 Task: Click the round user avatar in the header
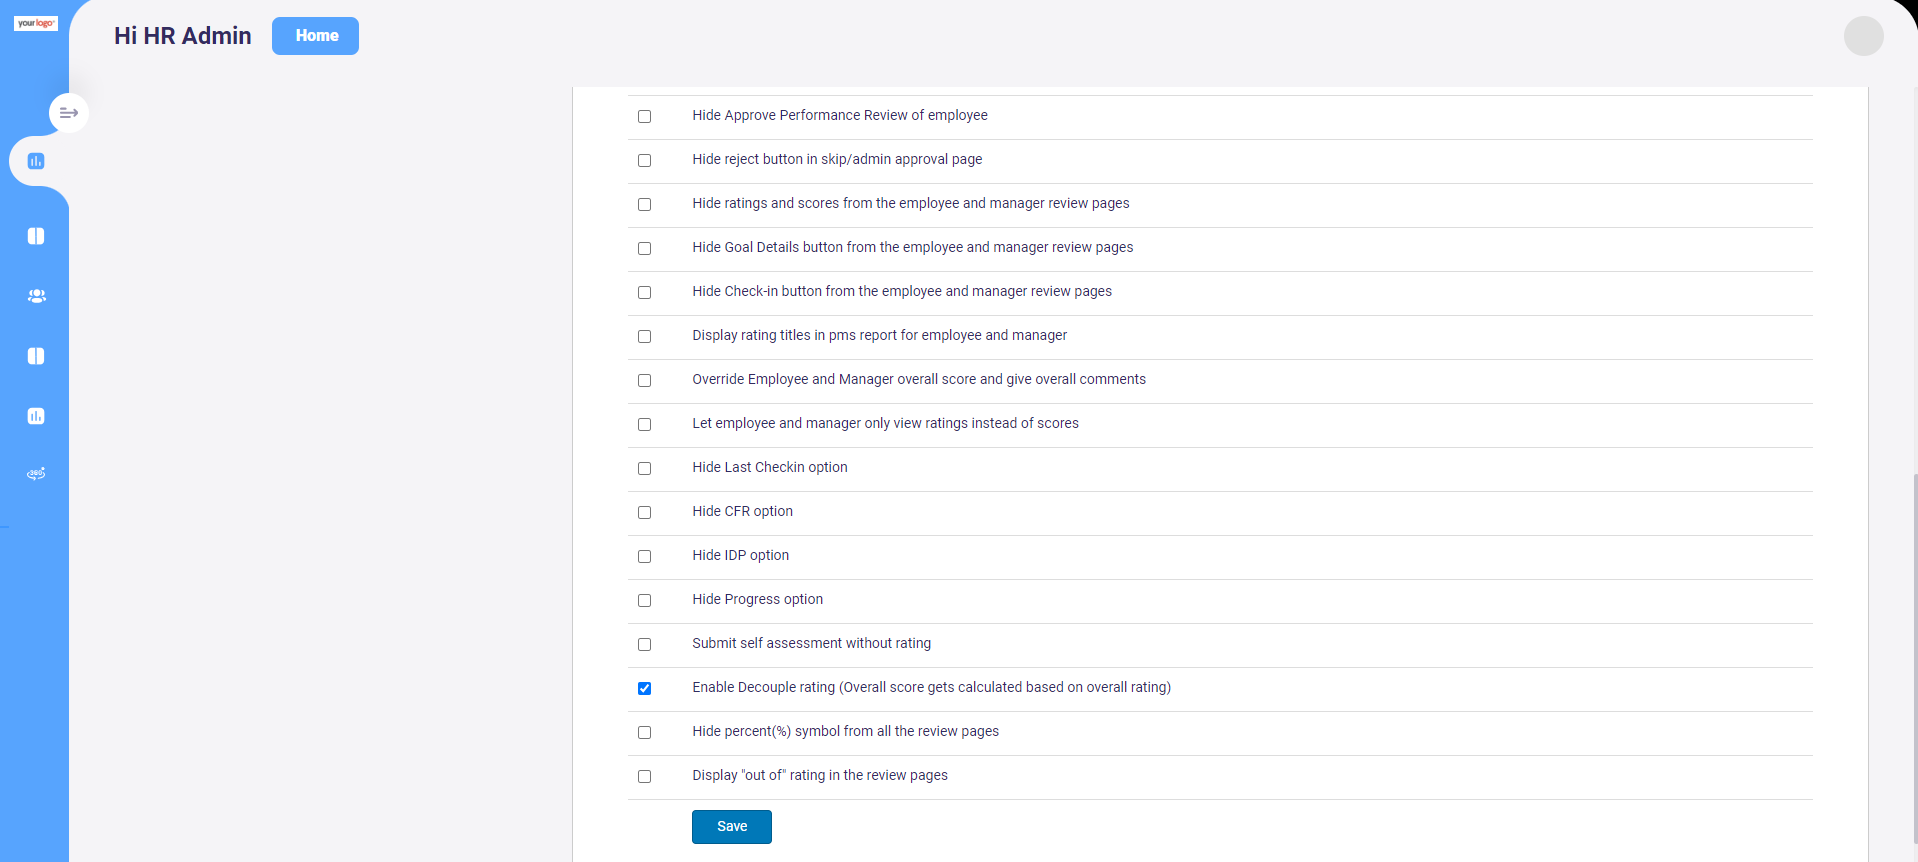tap(1863, 36)
